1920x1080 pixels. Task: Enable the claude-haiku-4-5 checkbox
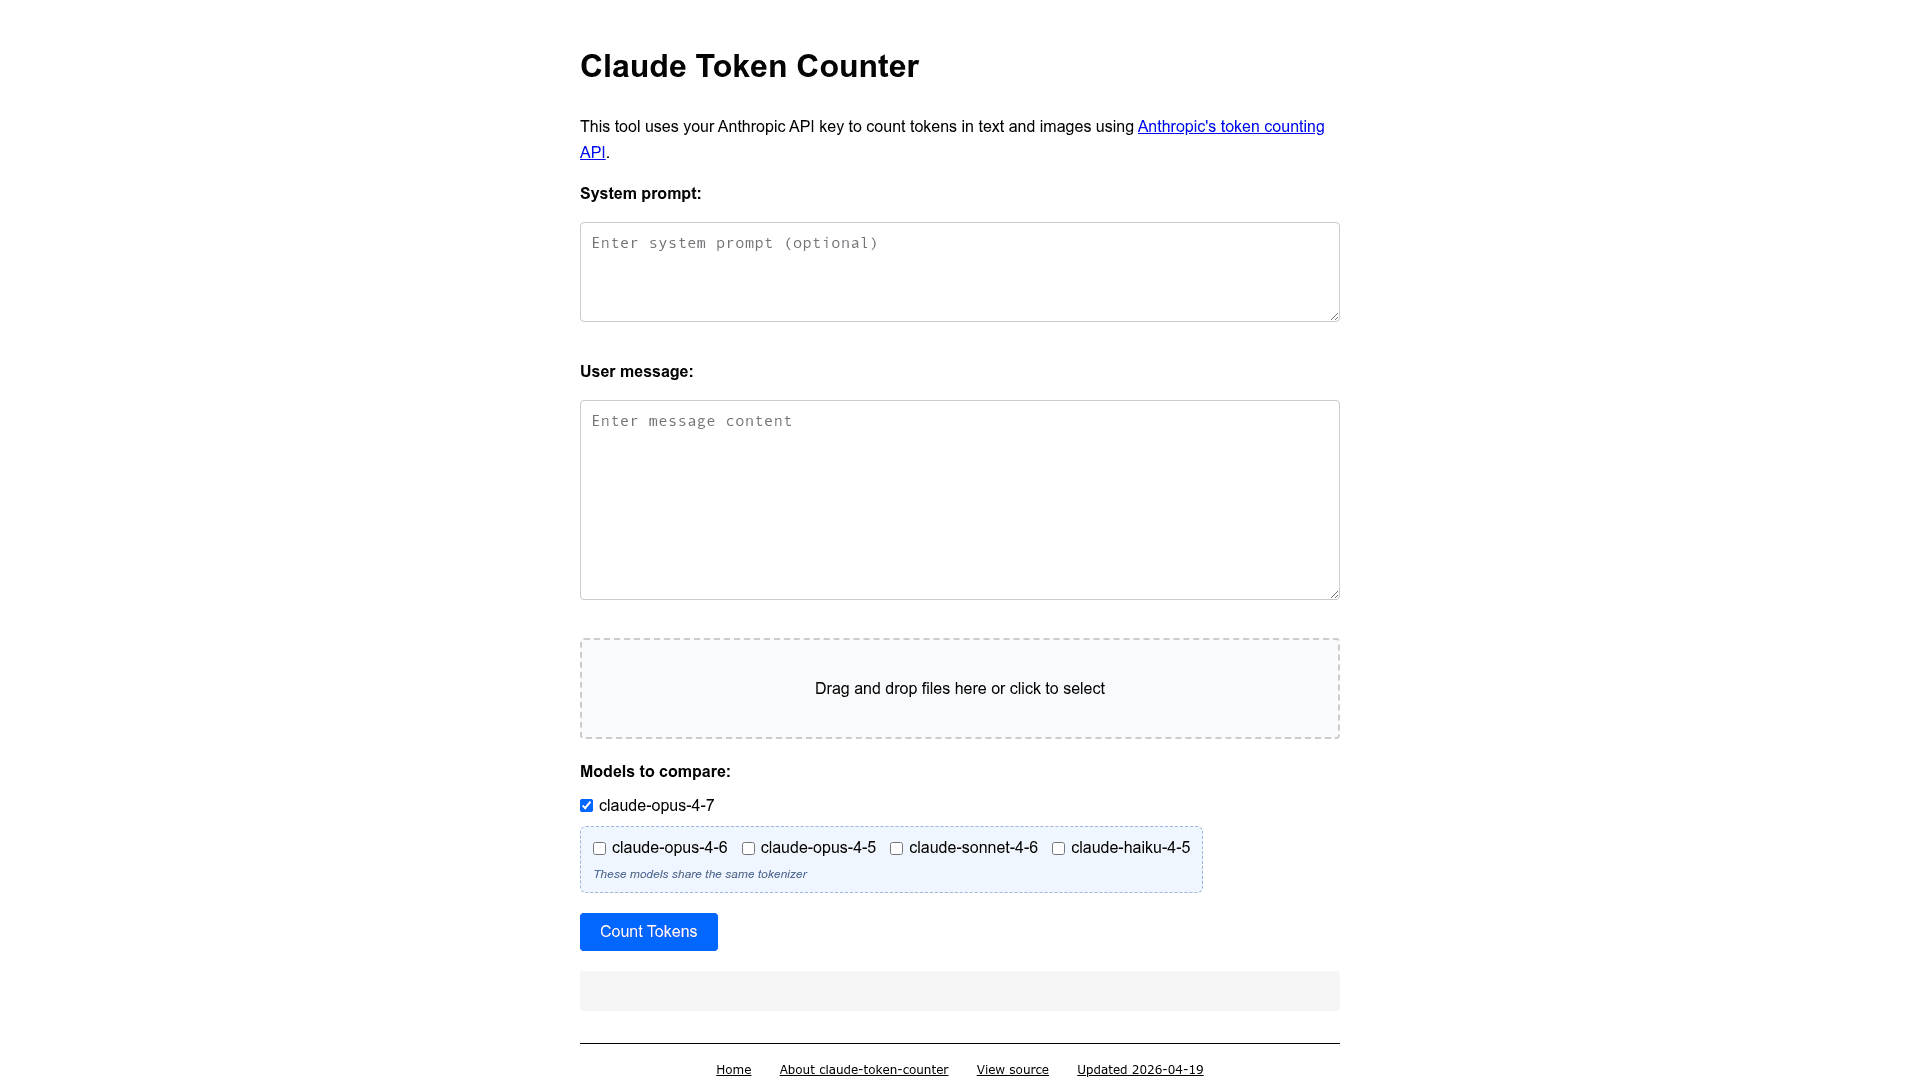[x=1058, y=848]
